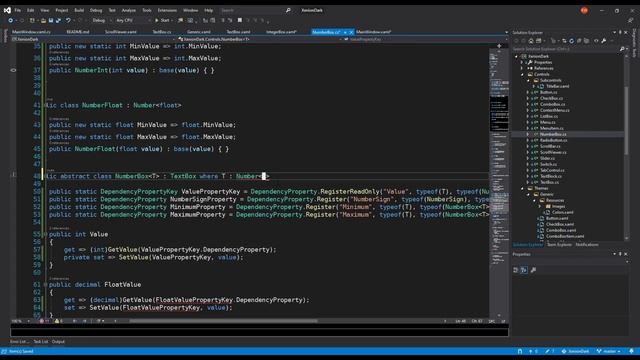The image size is (640, 360).
Task: Click the Save file toolbar icon
Action: pyautogui.click(x=51, y=20)
